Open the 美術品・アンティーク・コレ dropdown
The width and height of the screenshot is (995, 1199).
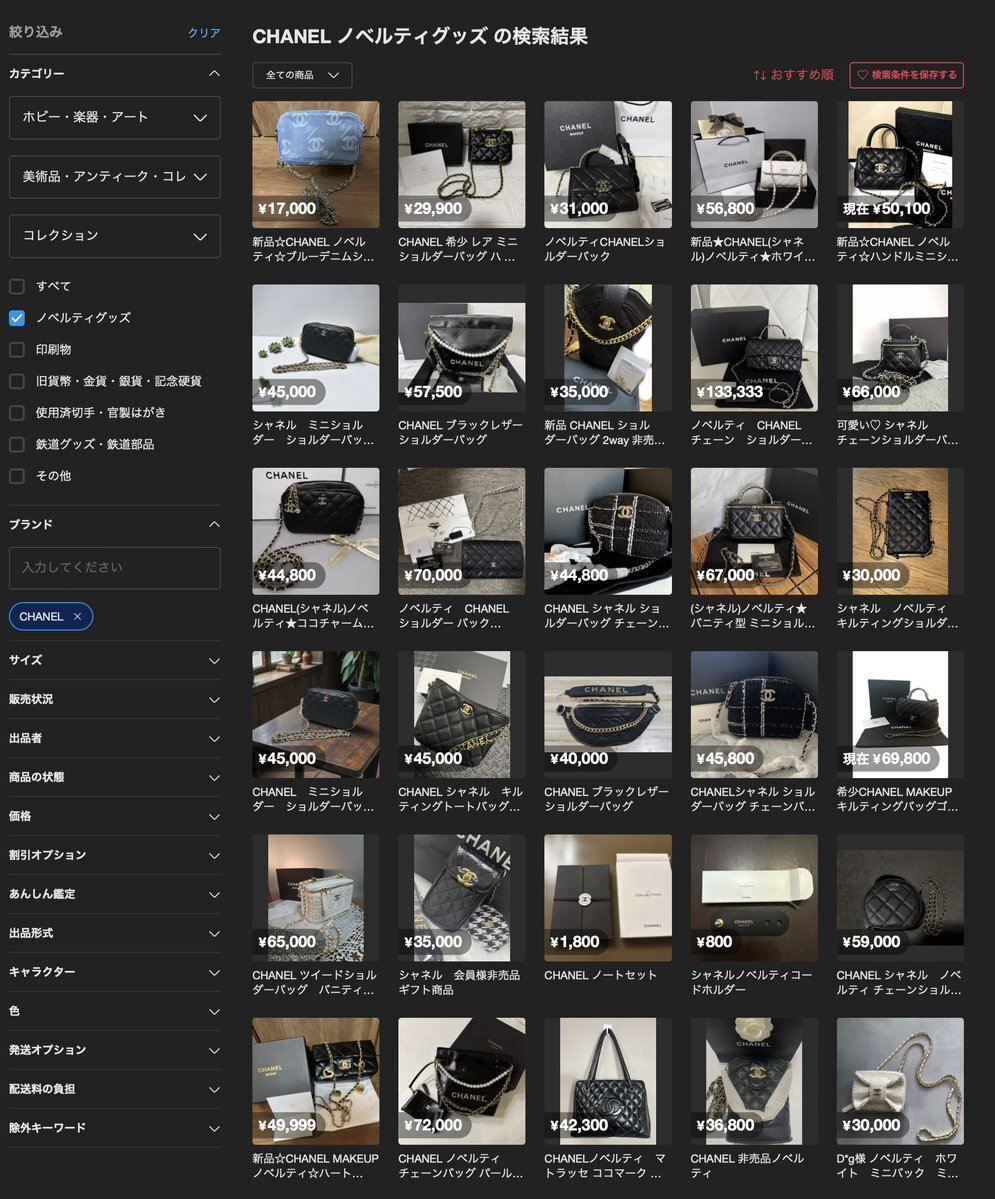115,177
